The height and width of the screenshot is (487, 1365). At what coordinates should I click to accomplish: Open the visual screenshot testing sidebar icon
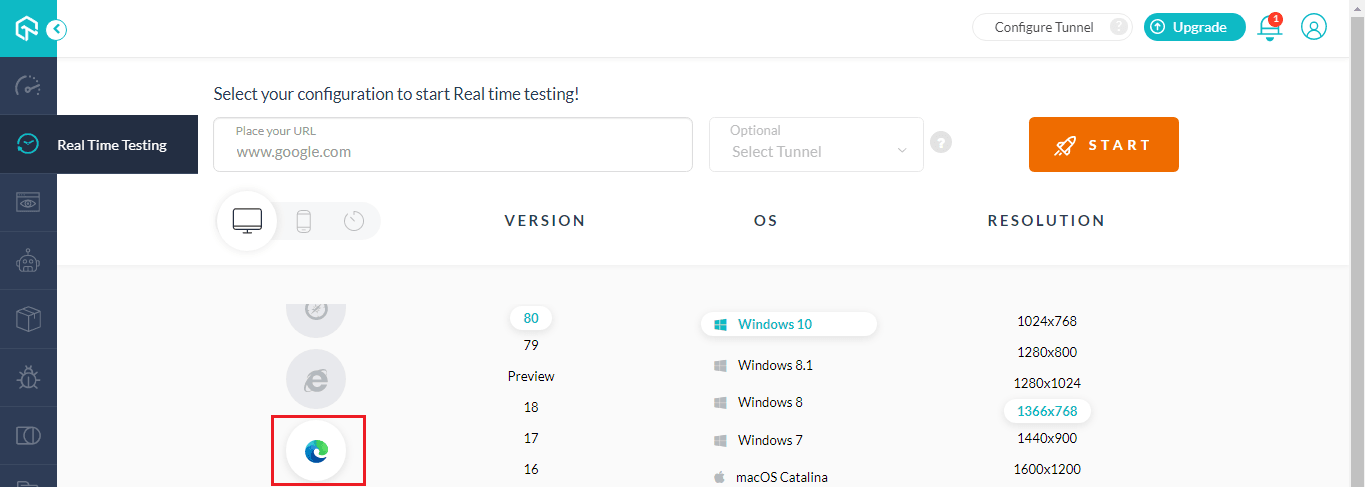(28, 202)
